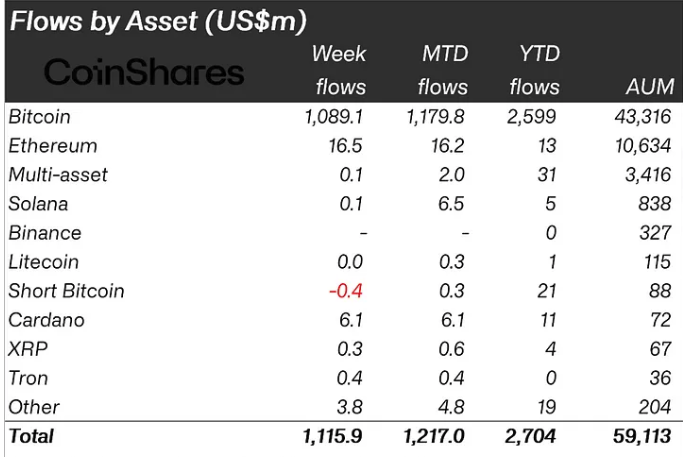Image resolution: width=683 pixels, height=457 pixels.
Task: Select the Binance row label
Action: [x=44, y=233]
